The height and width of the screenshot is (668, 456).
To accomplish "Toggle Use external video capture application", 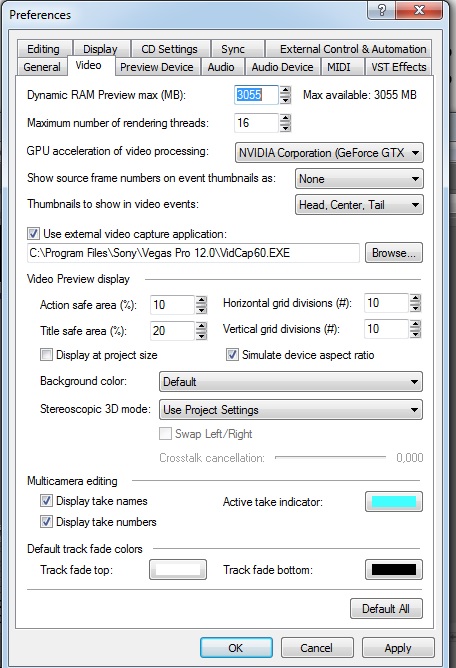I will (33, 233).
